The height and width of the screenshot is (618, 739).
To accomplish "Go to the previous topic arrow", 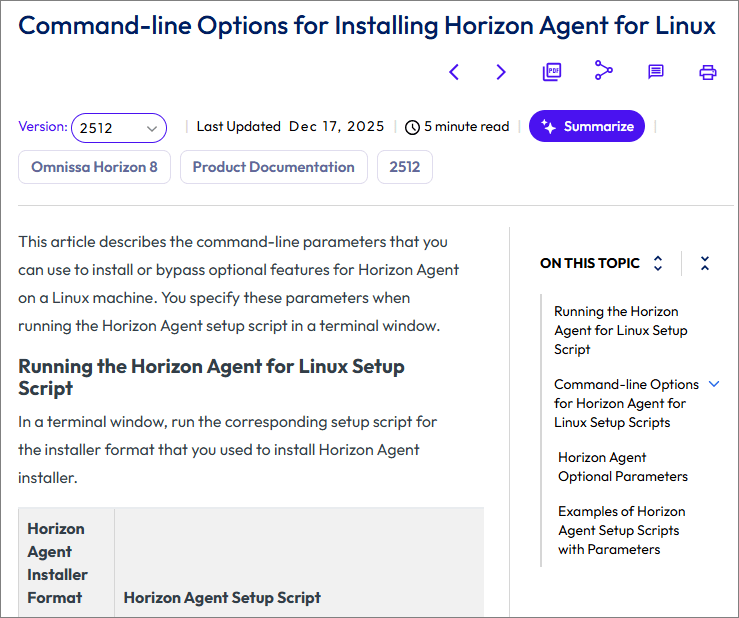I will point(454,72).
